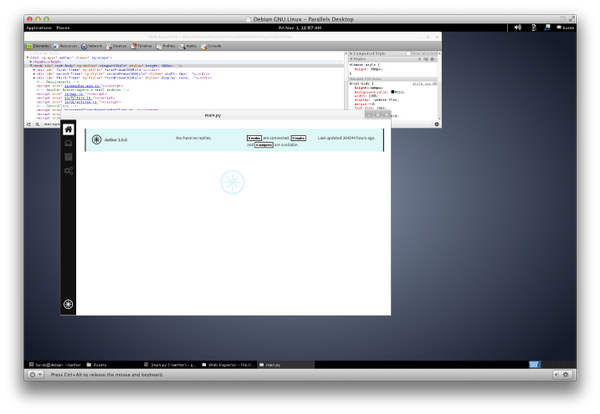Switch to Profiles panel in Web Inspector

(166, 46)
